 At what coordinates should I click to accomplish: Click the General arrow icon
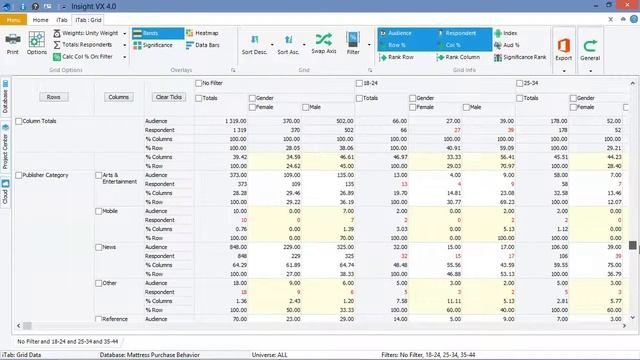tap(590, 46)
